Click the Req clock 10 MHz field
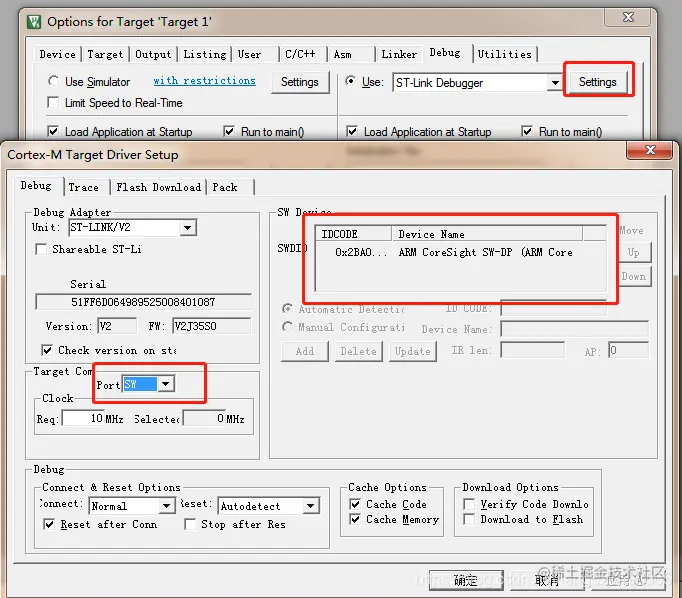682x598 pixels. pyautogui.click(x=83, y=418)
